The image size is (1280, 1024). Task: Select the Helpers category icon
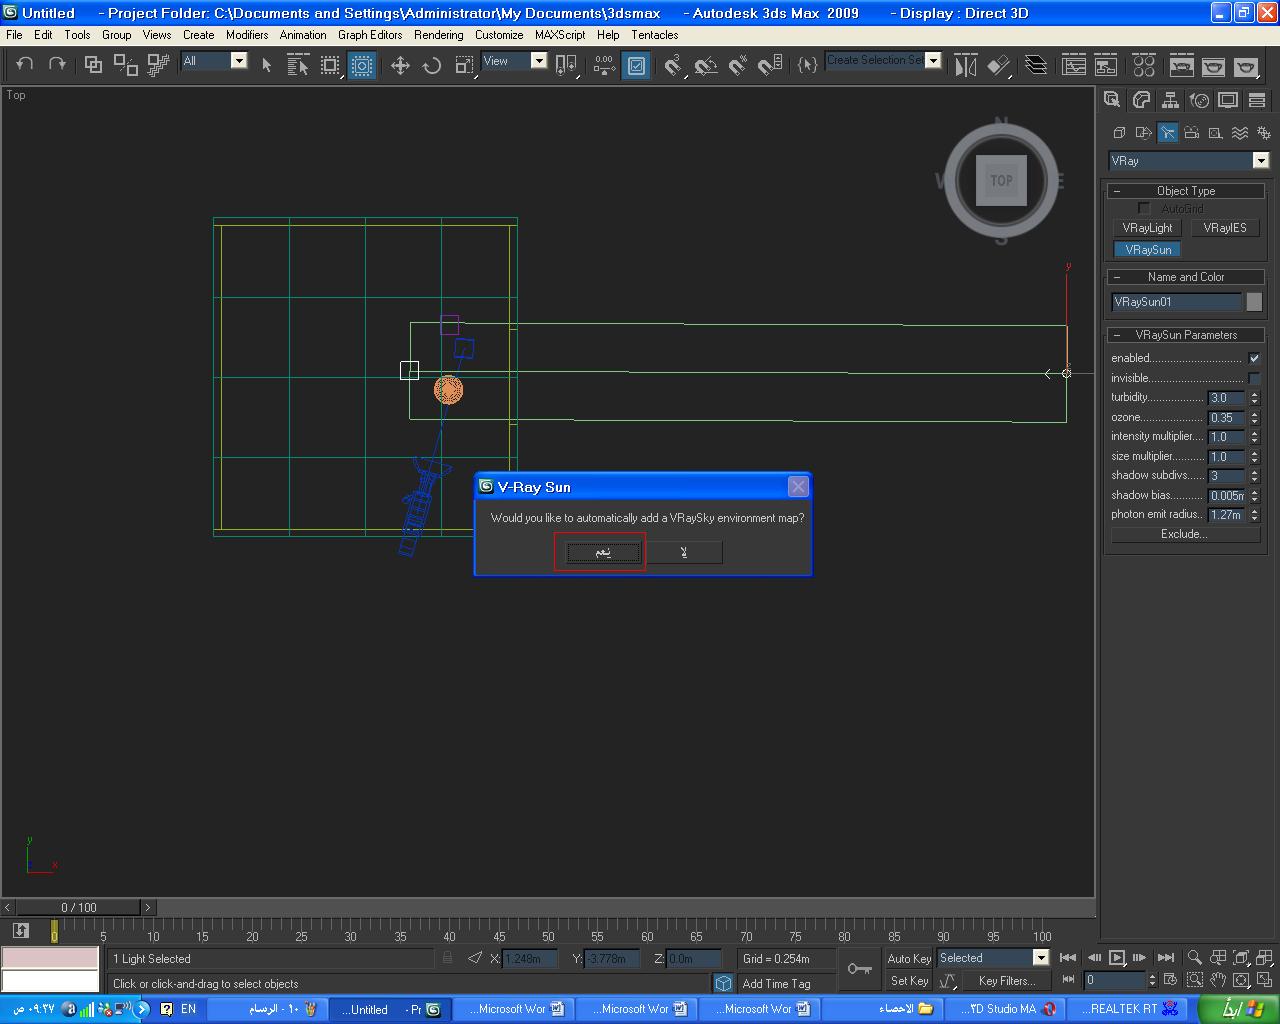(x=1216, y=132)
